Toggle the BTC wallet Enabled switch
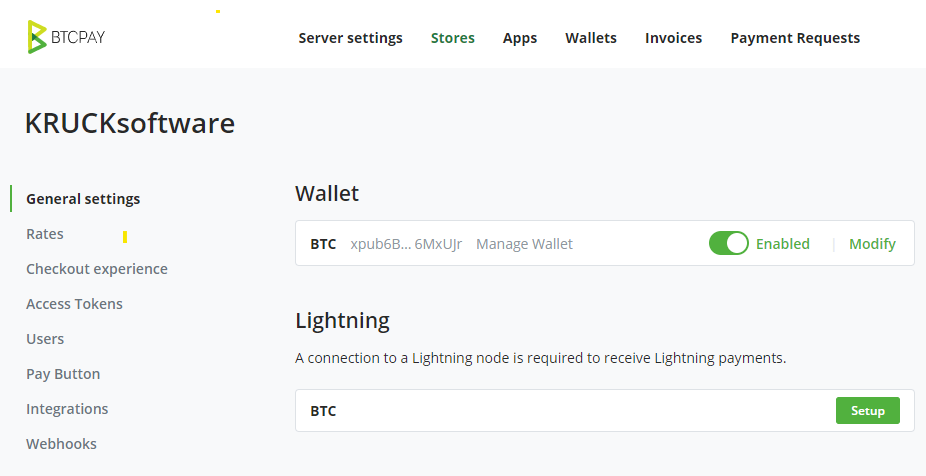926x476 pixels. point(728,244)
